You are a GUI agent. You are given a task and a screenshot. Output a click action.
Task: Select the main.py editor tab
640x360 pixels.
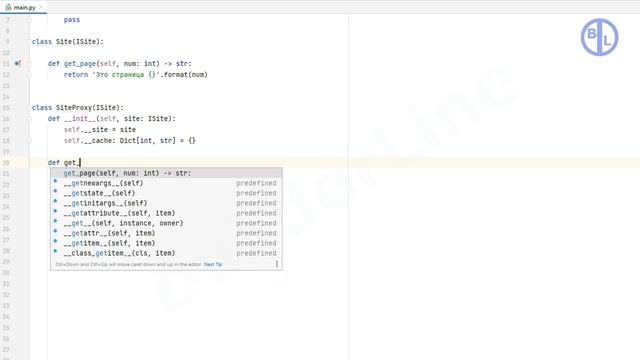[24, 7]
